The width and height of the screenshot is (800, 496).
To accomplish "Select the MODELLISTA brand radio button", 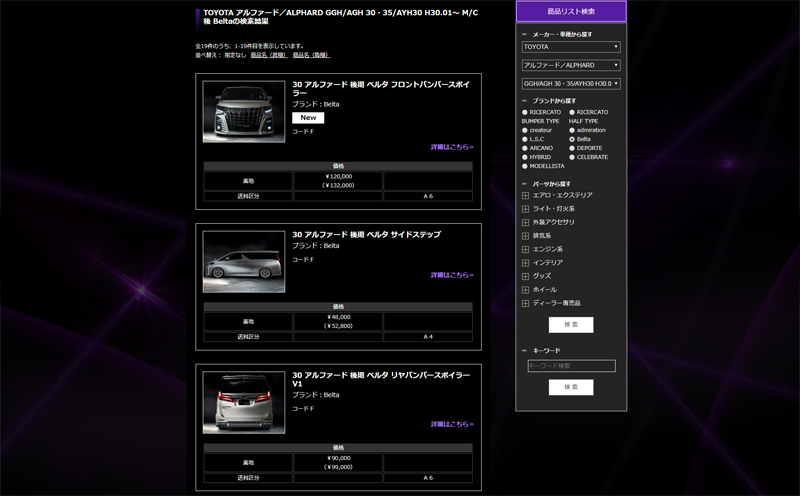I will (524, 166).
